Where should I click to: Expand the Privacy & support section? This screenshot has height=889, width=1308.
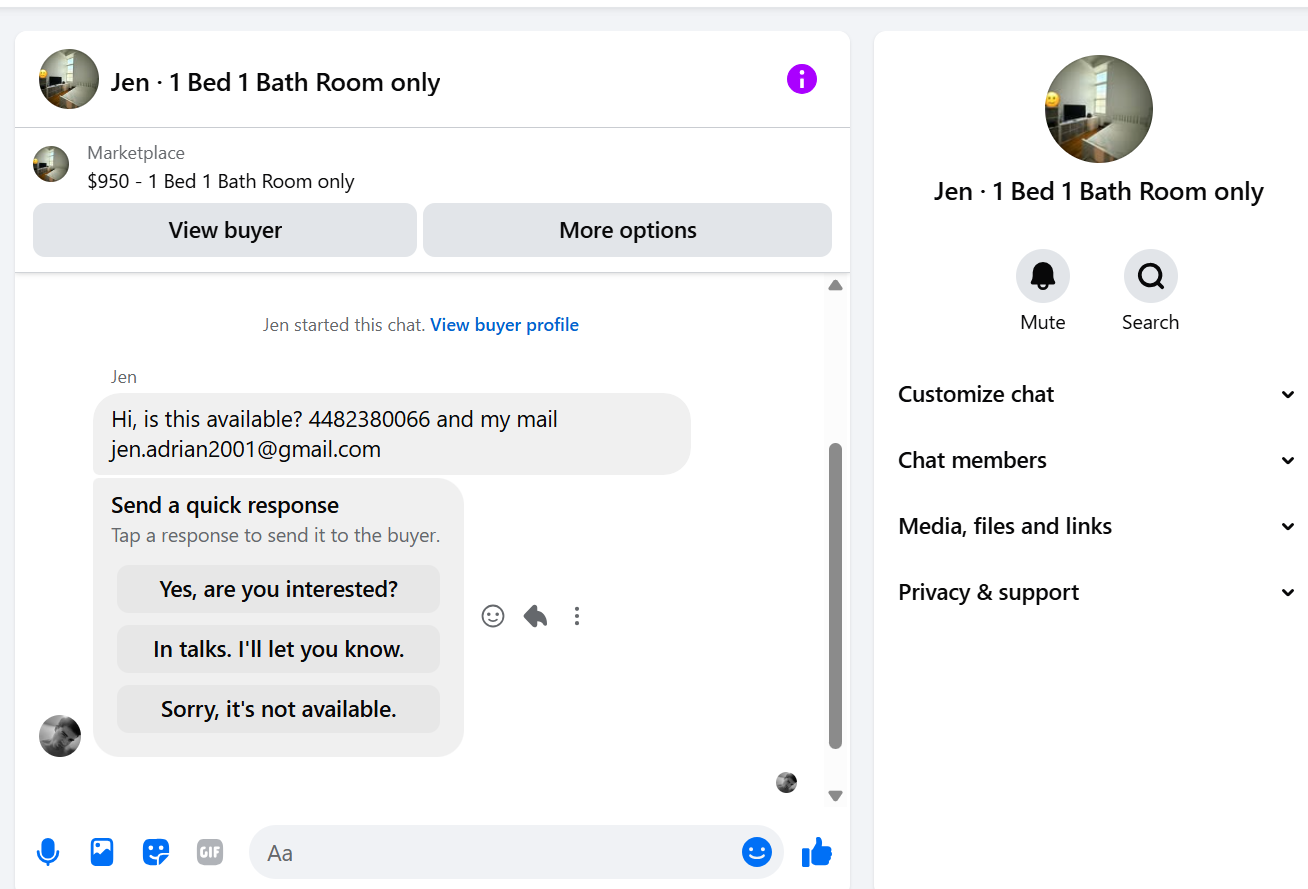point(1097,592)
